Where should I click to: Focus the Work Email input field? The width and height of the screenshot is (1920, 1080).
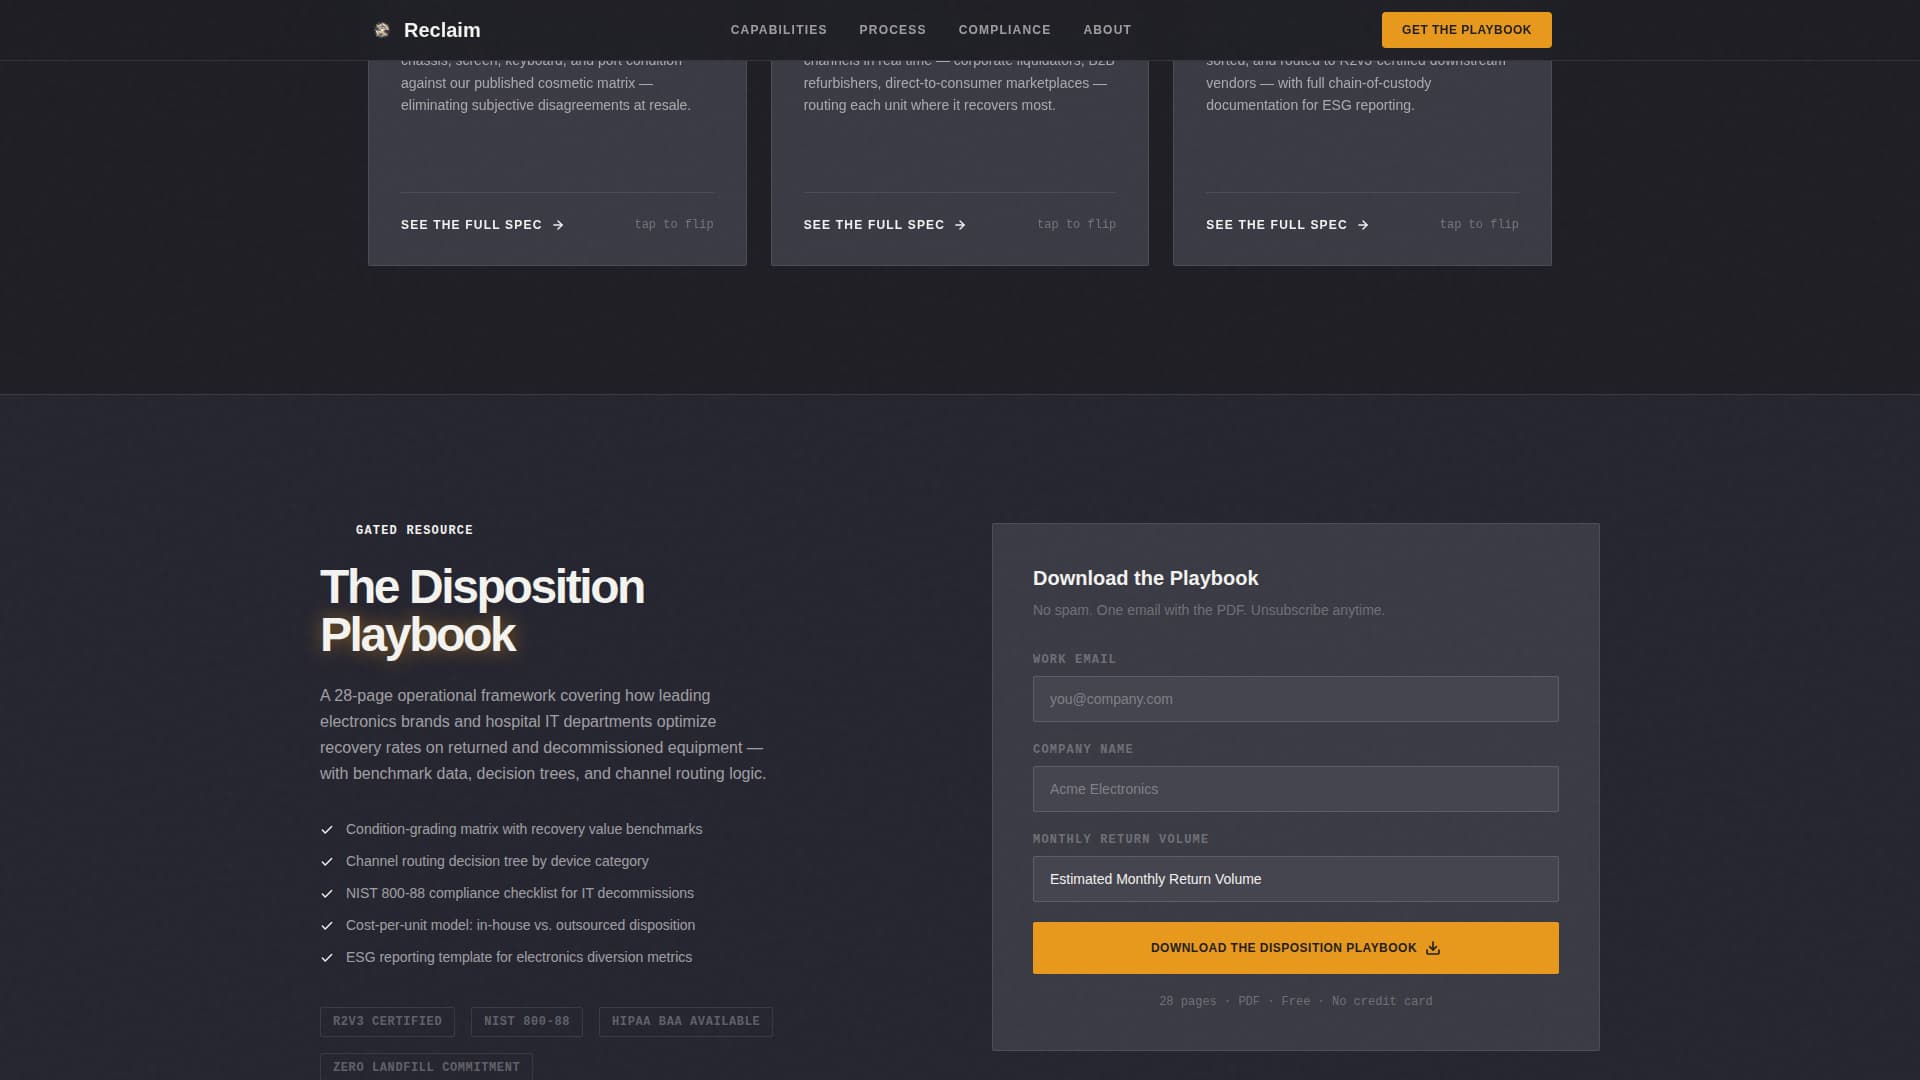tap(1295, 699)
